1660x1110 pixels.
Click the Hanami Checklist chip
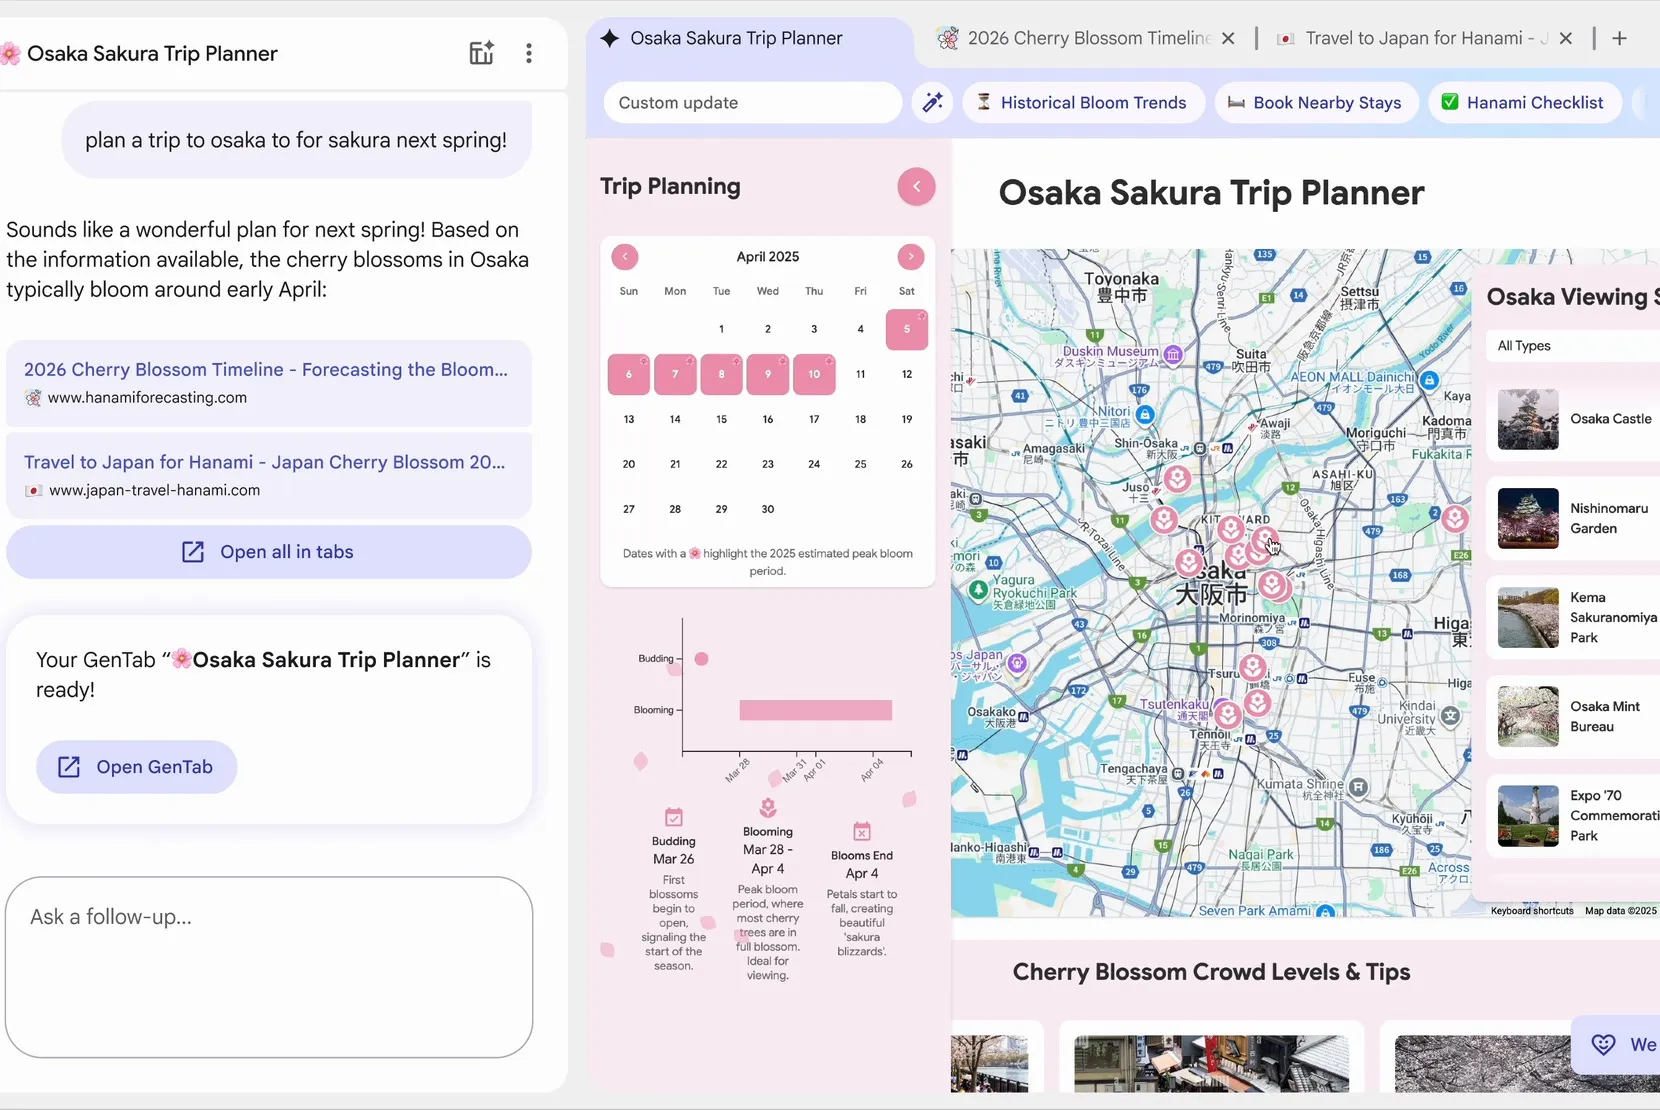pyautogui.click(x=1522, y=102)
